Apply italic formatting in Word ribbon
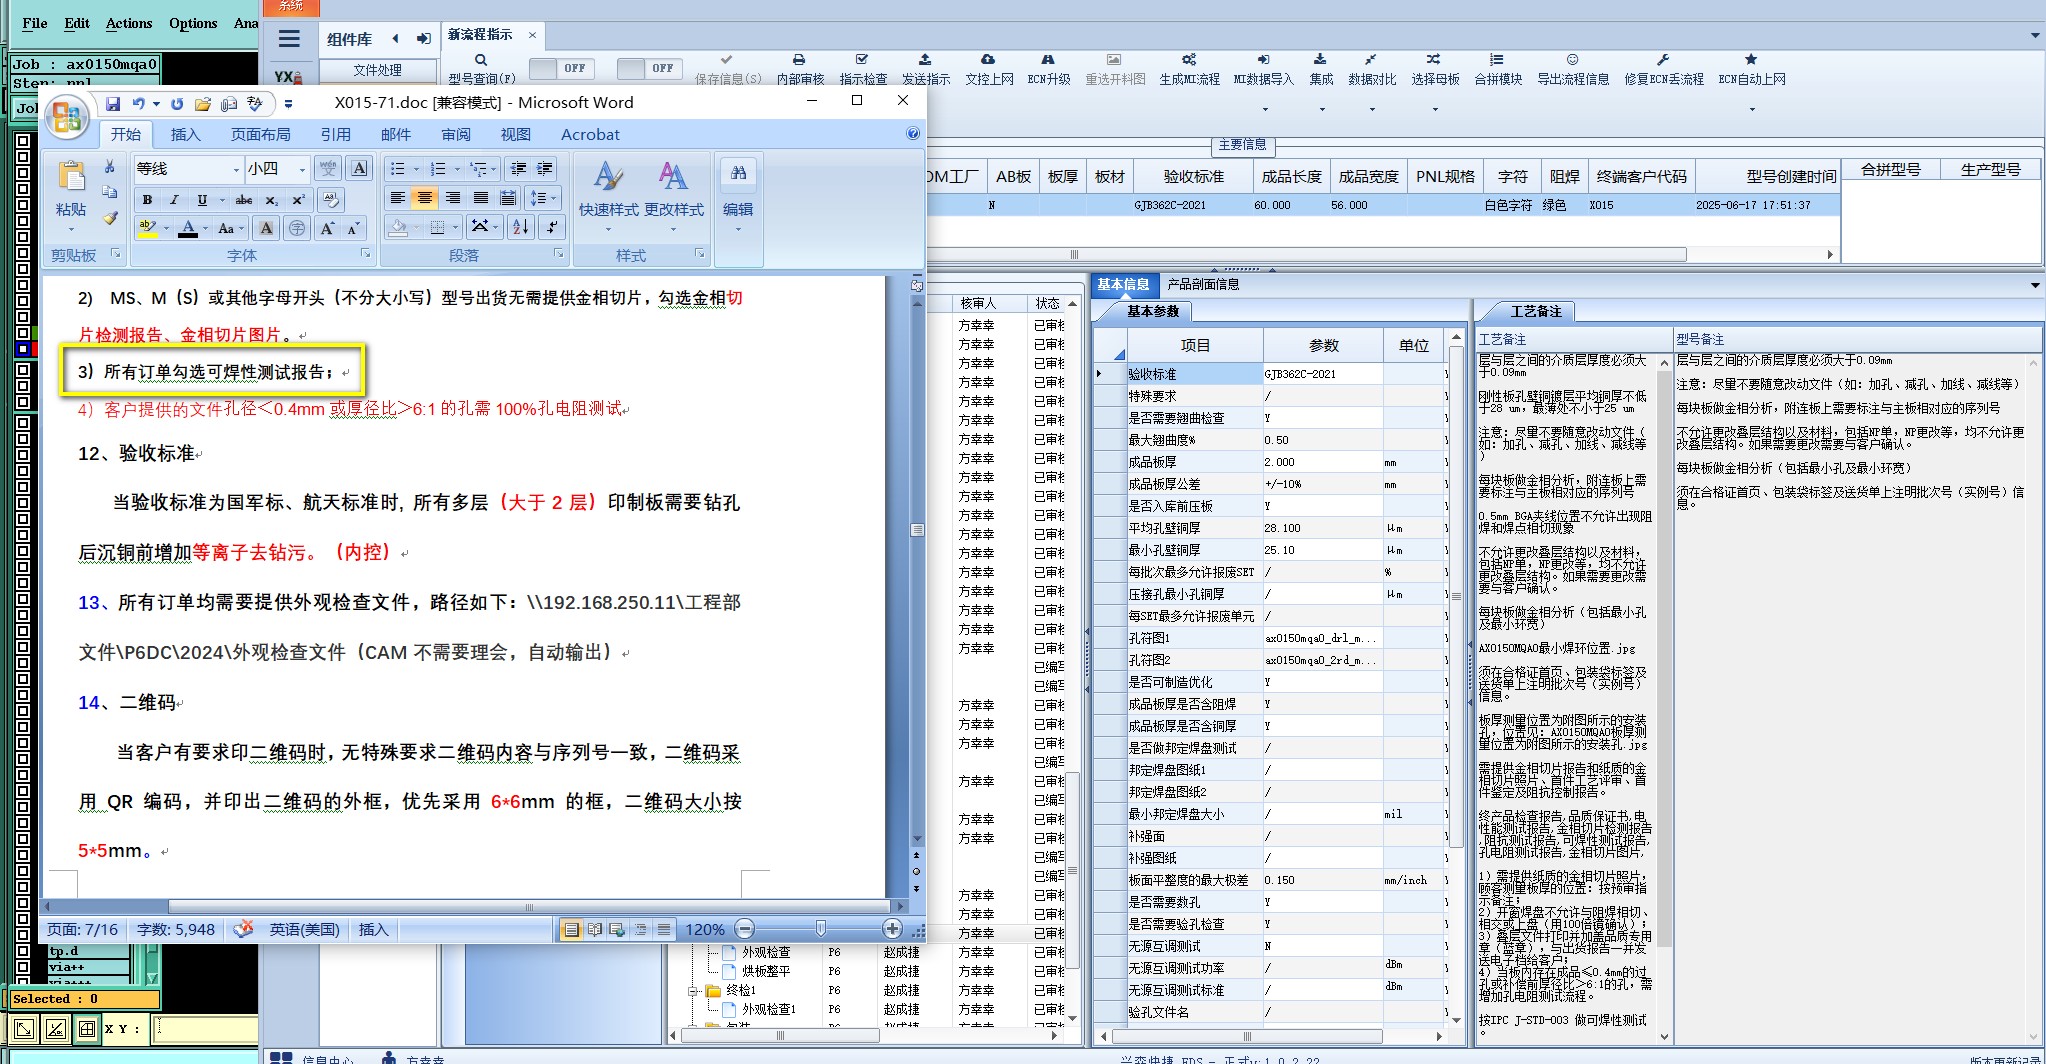Image resolution: width=2046 pixels, height=1064 pixels. tap(174, 200)
